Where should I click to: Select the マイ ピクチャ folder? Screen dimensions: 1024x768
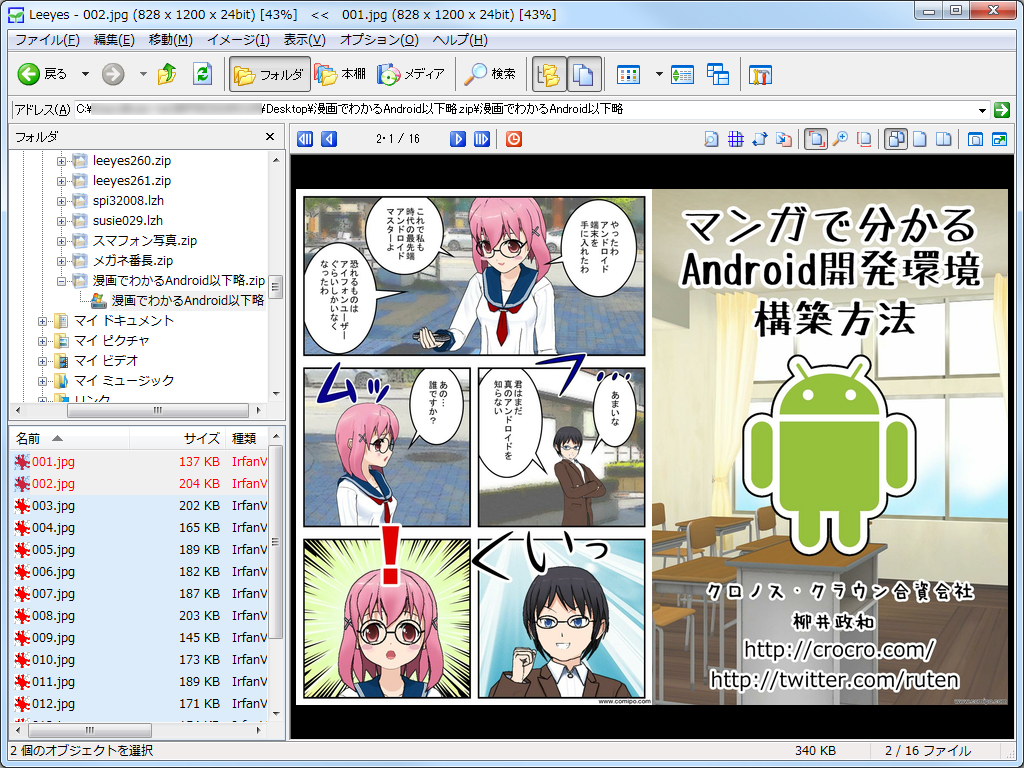111,341
